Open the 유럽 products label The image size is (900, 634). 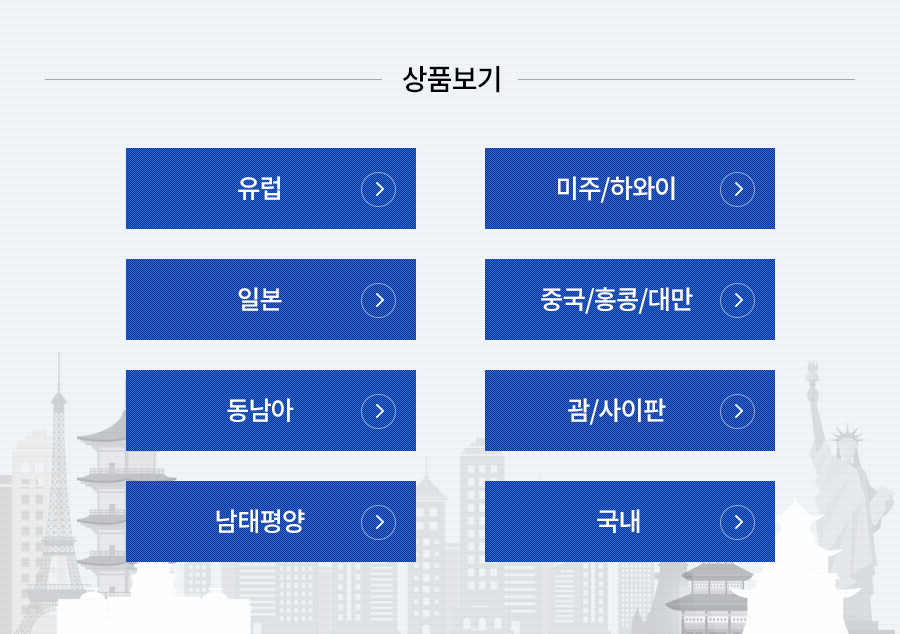tap(259, 189)
